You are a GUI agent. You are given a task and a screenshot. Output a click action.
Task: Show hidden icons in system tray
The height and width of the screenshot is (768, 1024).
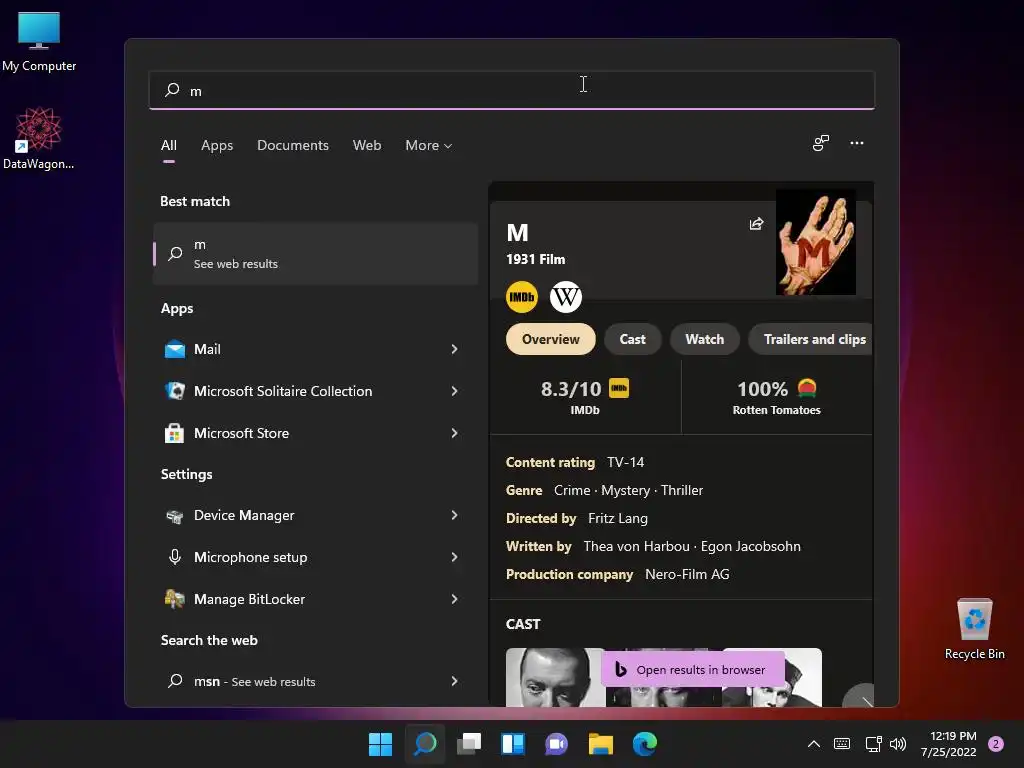tap(814, 744)
